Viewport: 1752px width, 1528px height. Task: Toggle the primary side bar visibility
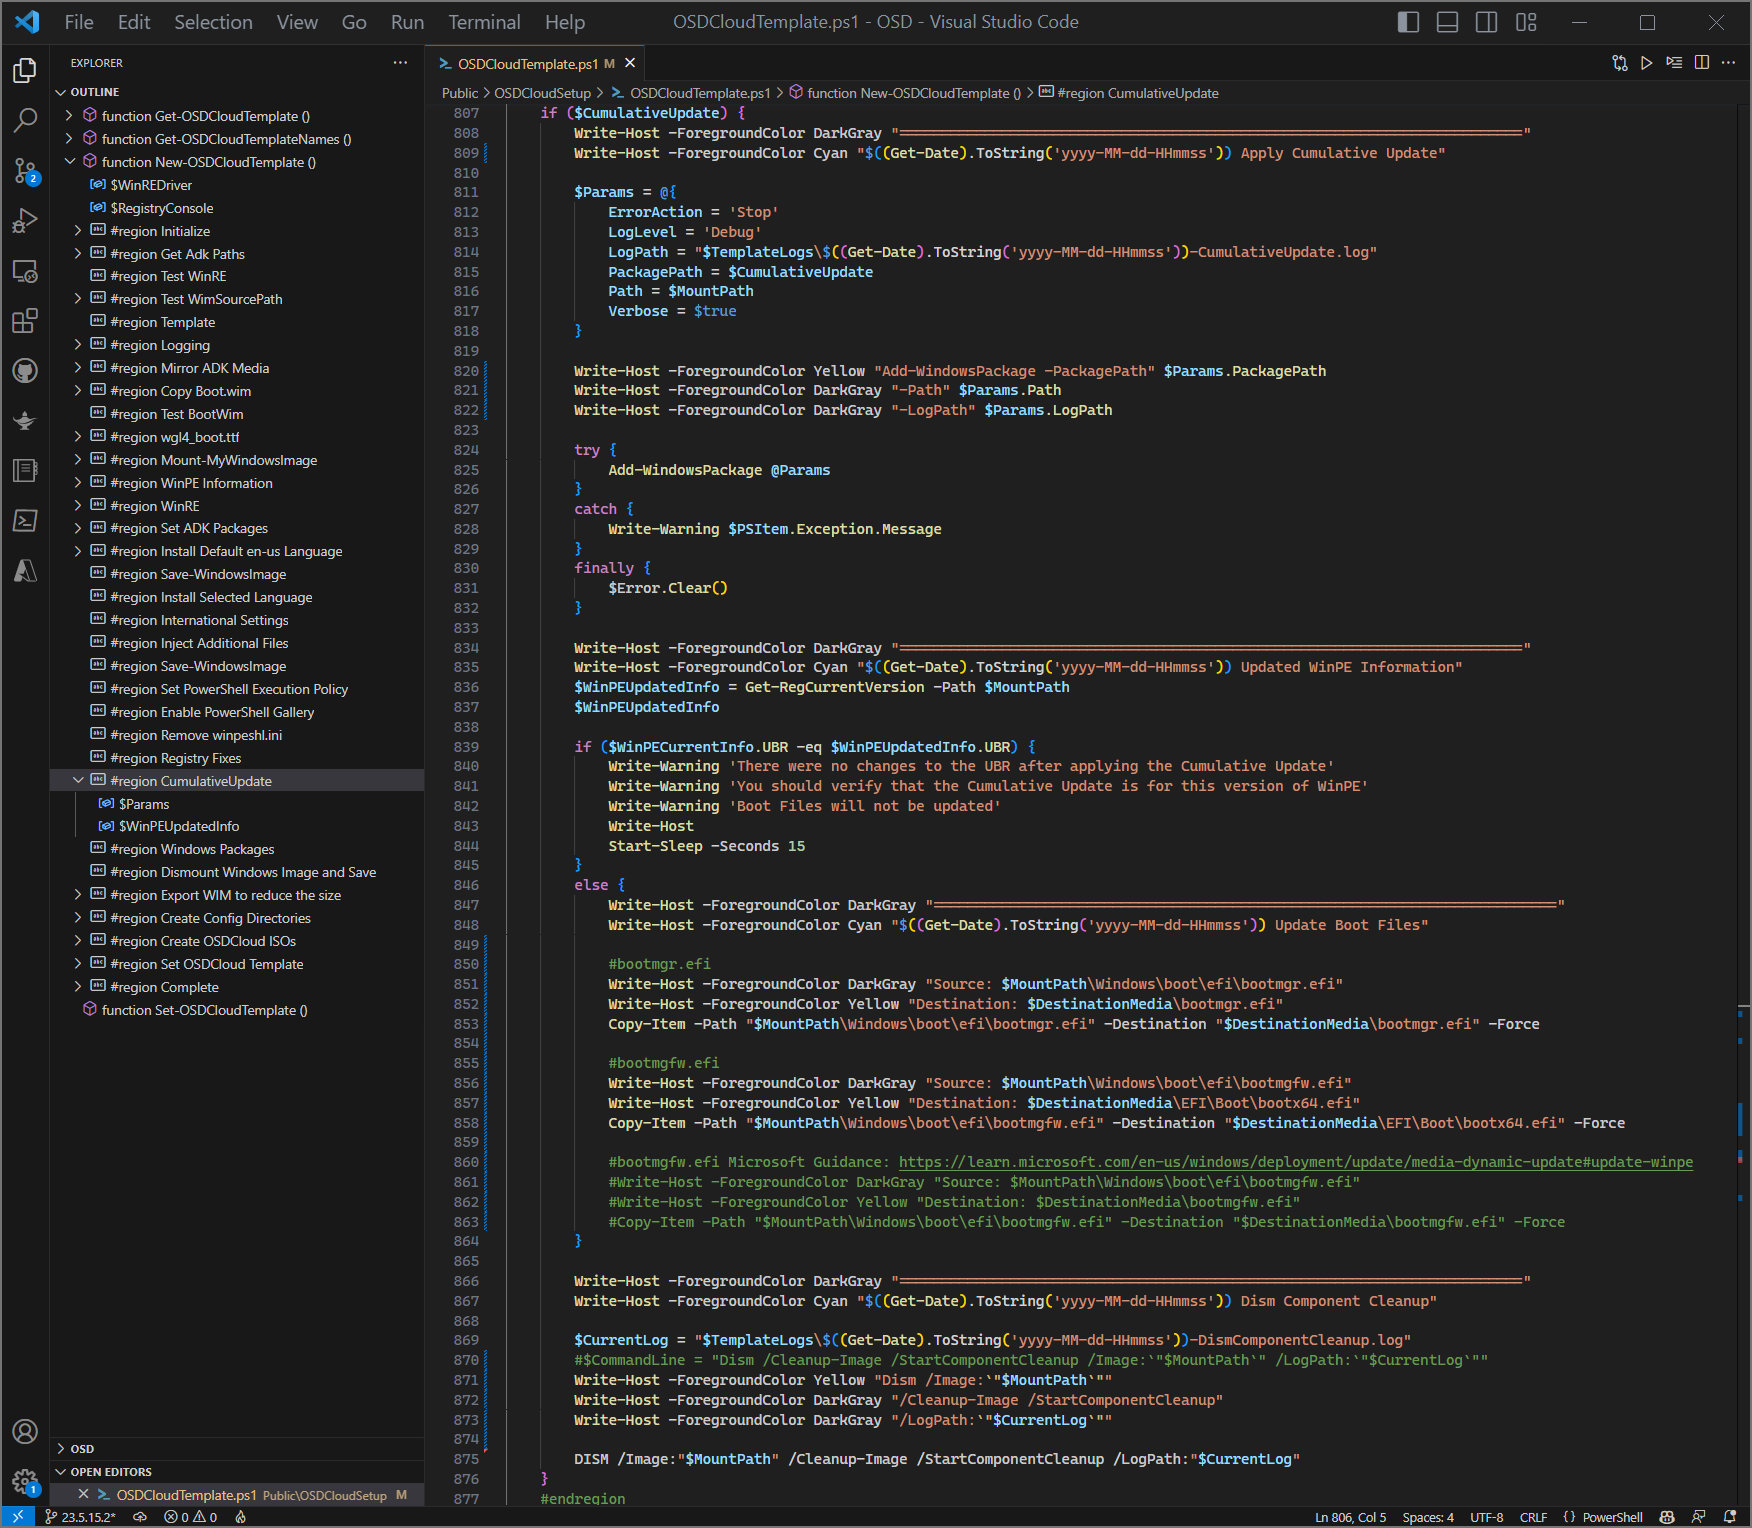coord(1408,22)
